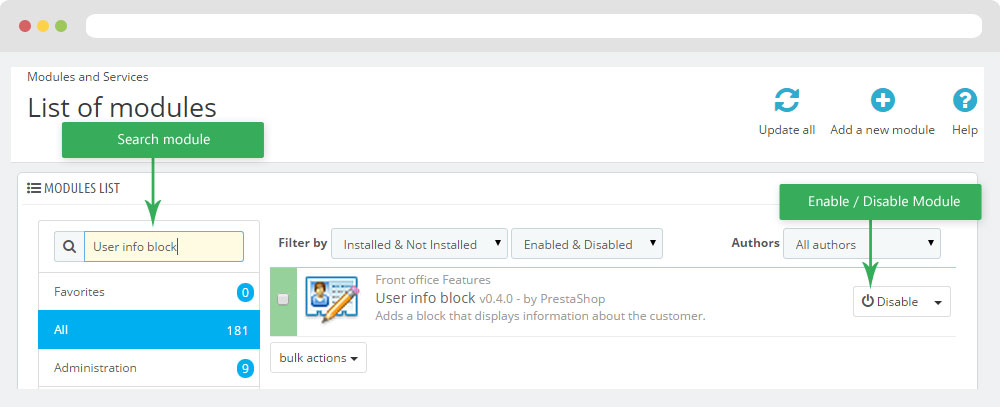The height and width of the screenshot is (407, 1000).
Task: Tick the User info block checkbox
Action: (283, 299)
